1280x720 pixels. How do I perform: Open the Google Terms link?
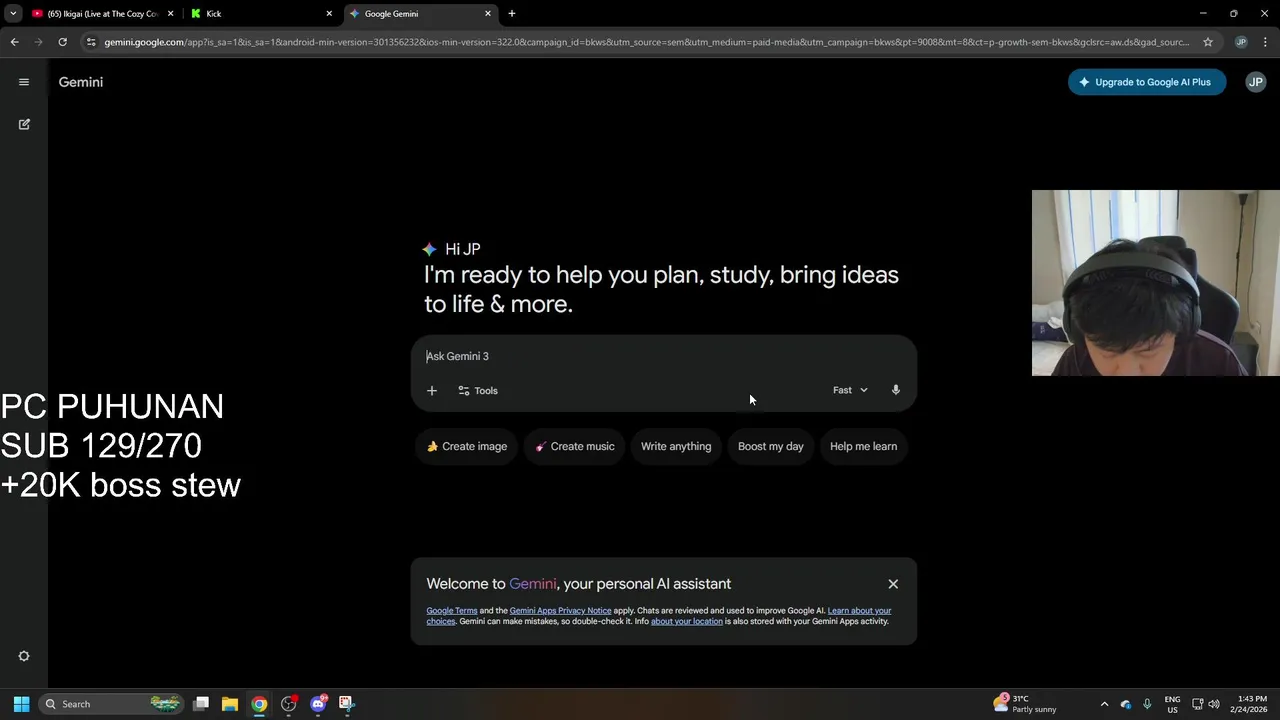pos(452,611)
